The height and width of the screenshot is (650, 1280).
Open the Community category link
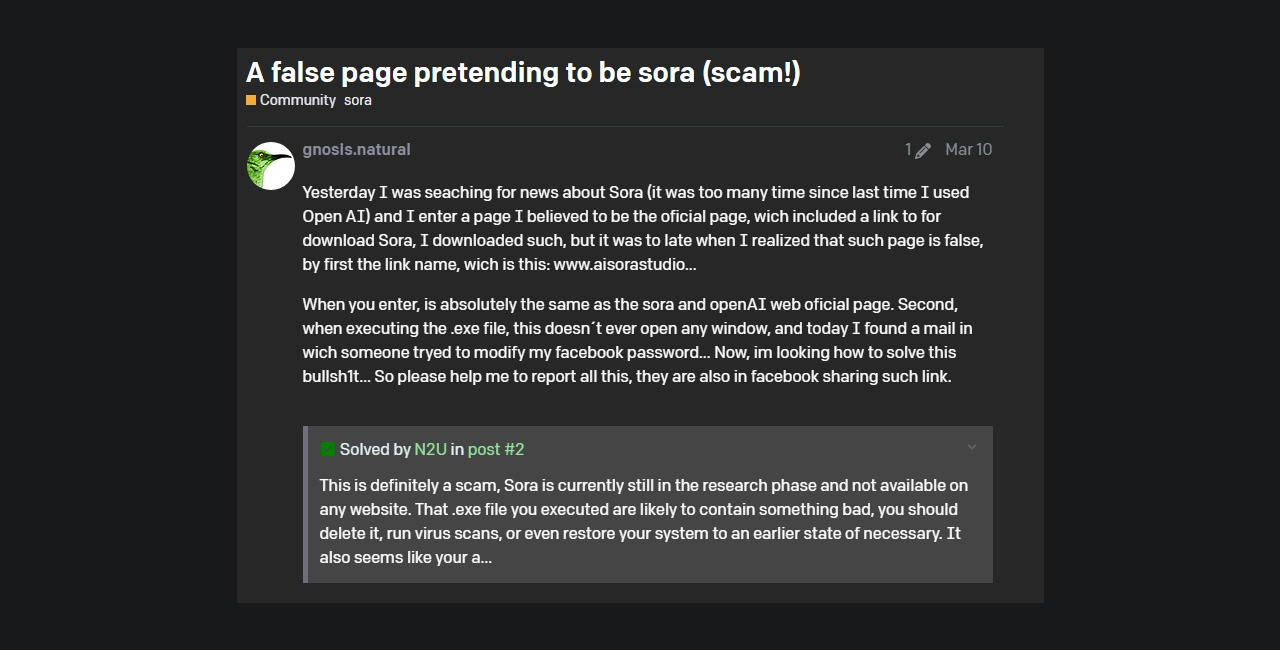(x=297, y=100)
